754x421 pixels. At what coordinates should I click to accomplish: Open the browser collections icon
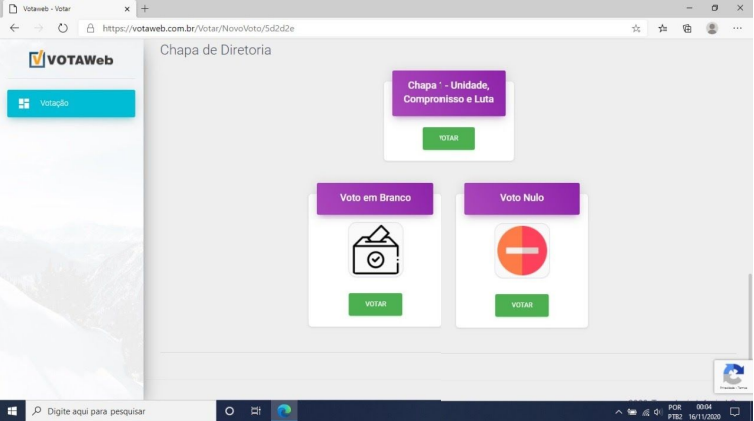(687, 29)
